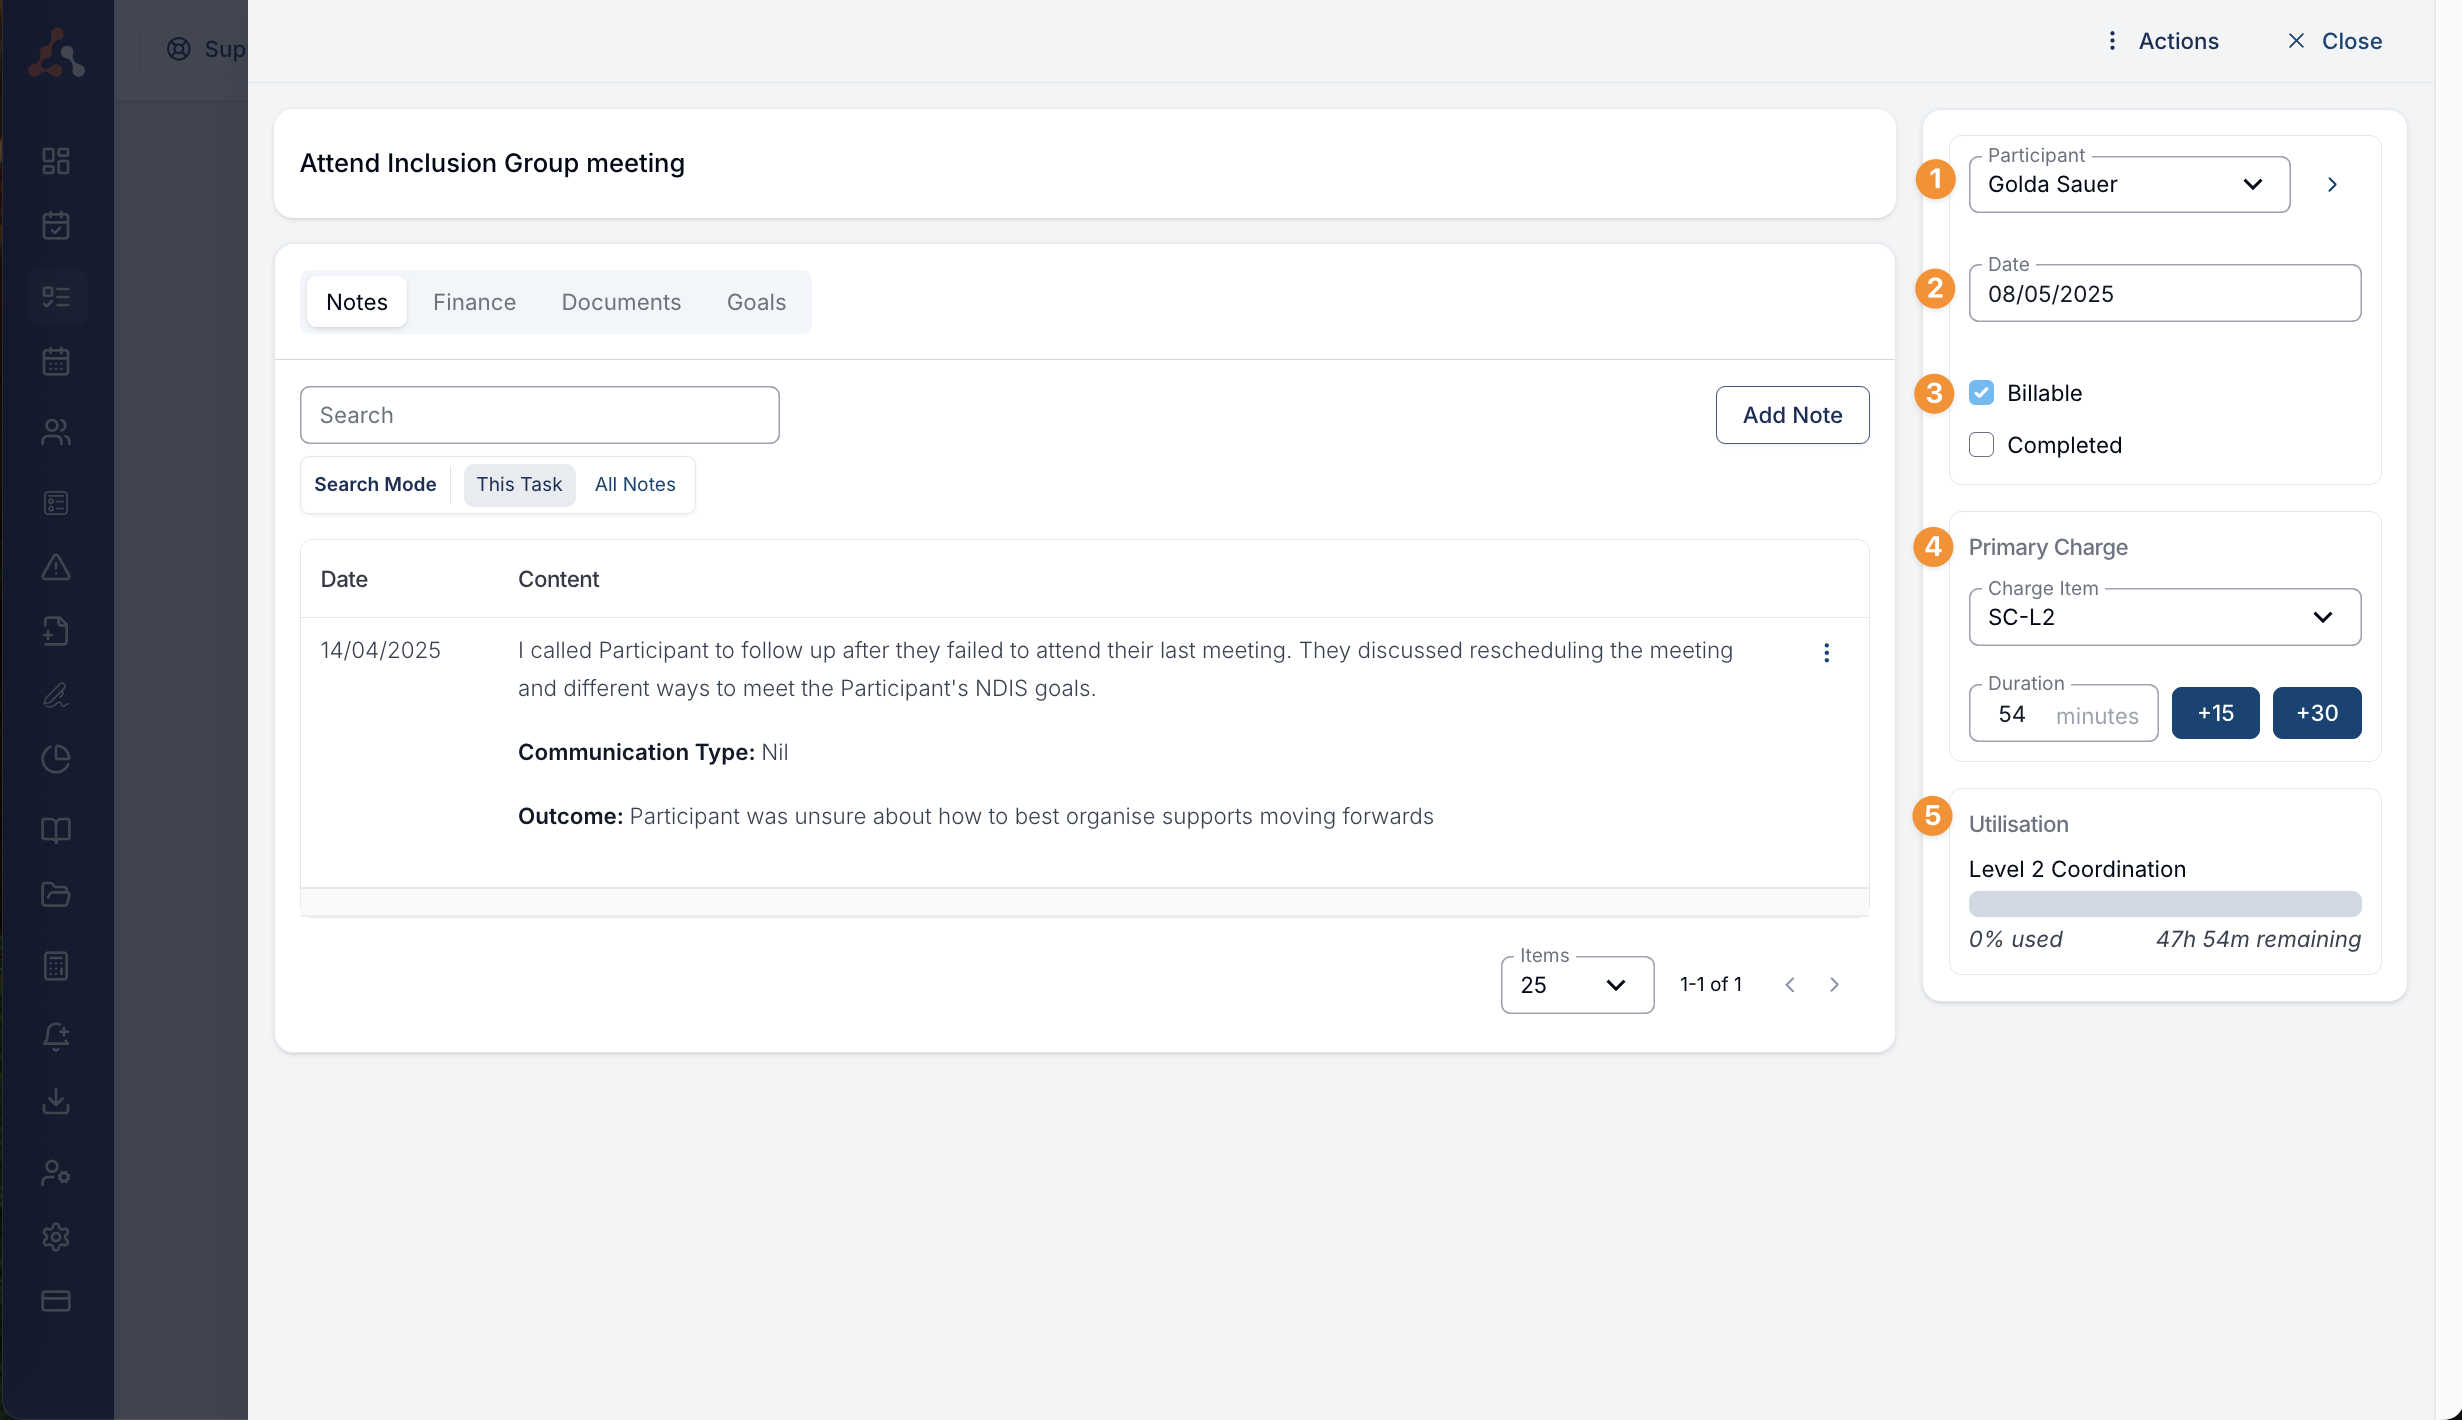Viewport: 2462px width, 1420px height.
Task: Select This Task search mode
Action: [519, 485]
